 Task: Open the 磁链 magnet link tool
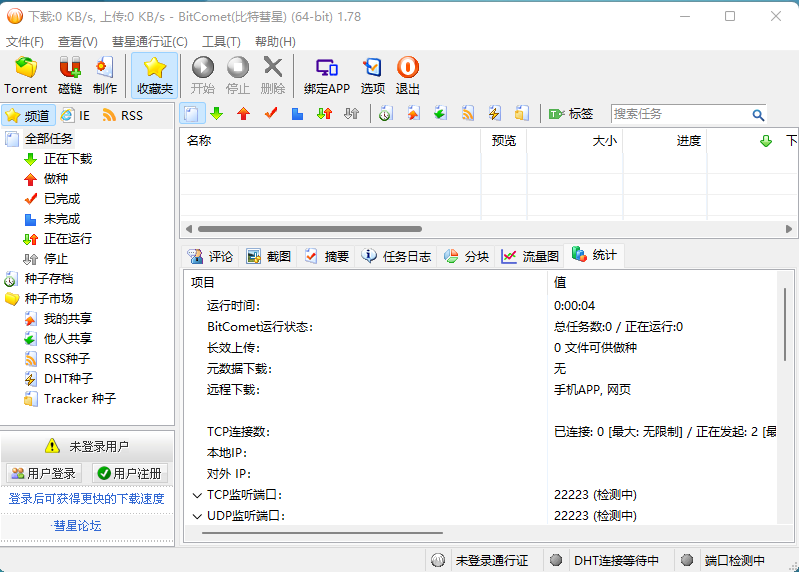pyautogui.click(x=70, y=75)
